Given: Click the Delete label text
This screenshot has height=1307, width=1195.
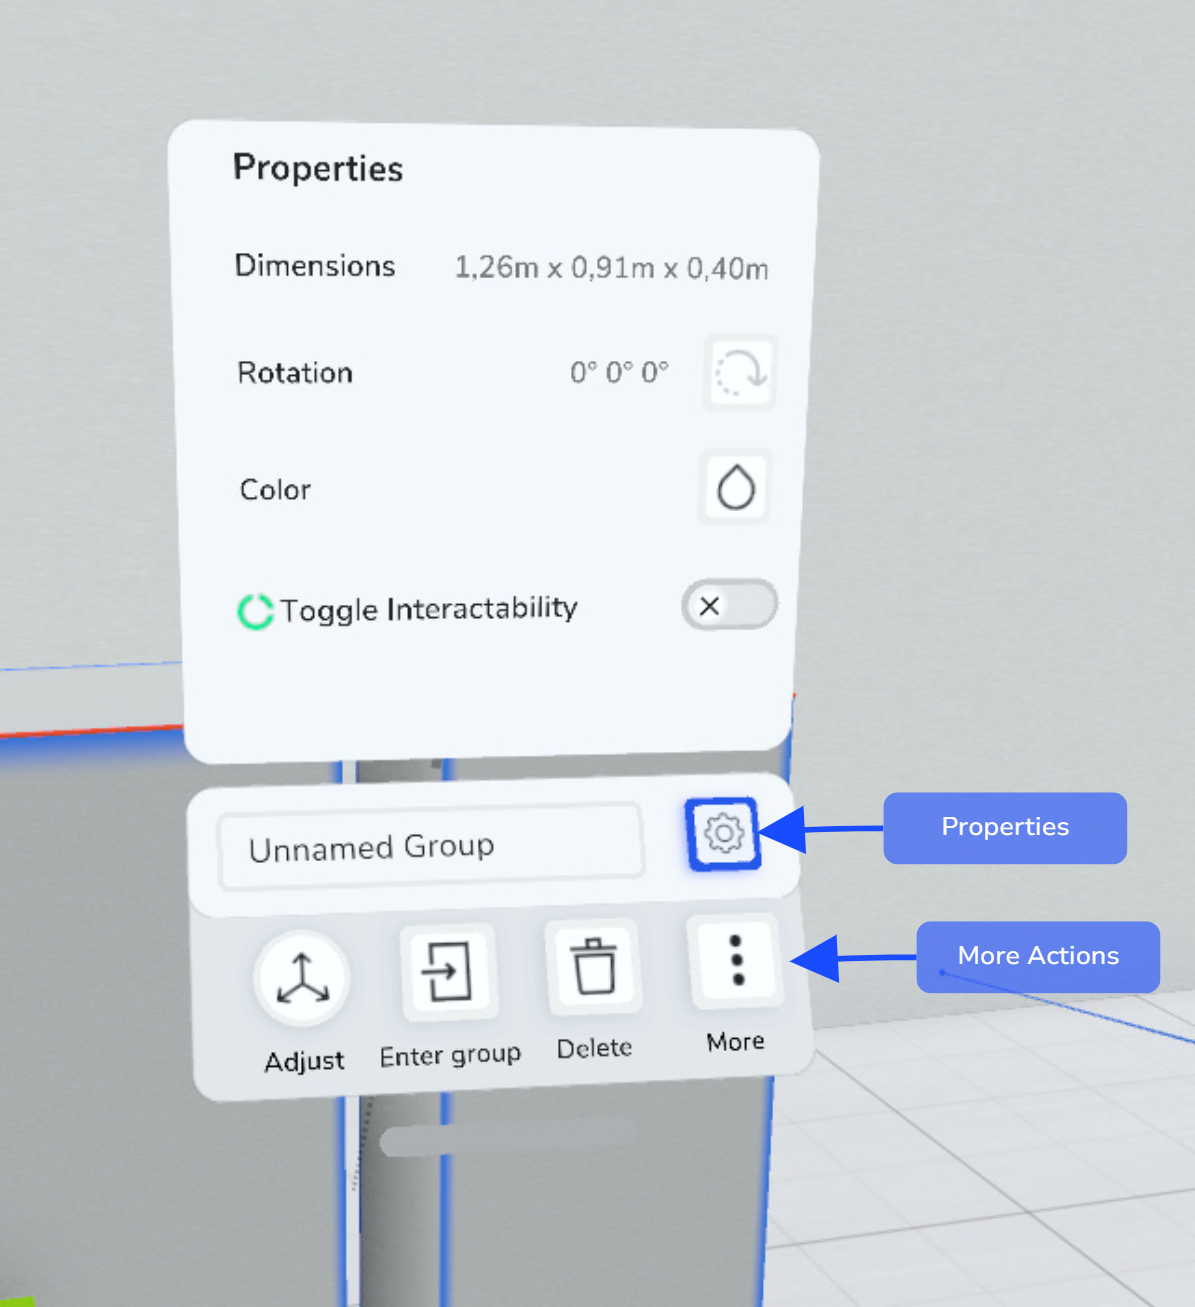Looking at the screenshot, I should pyautogui.click(x=594, y=1048).
